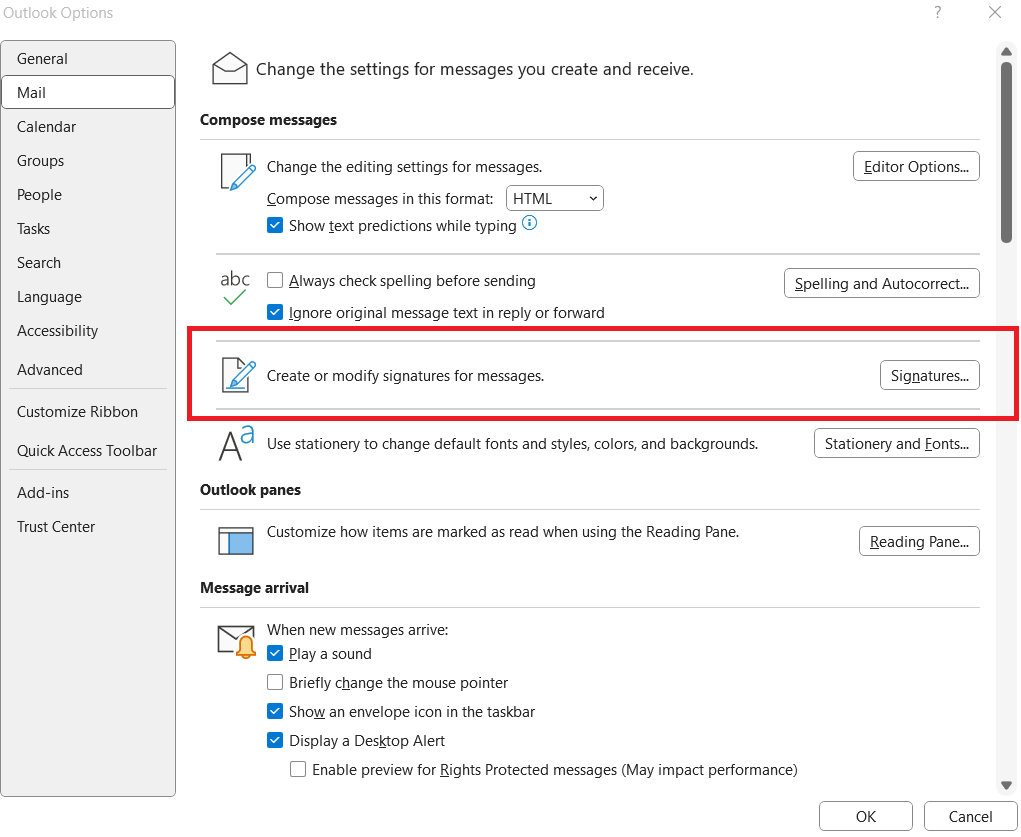
Task: Toggle Show an envelope icon in taskbar
Action: [275, 711]
